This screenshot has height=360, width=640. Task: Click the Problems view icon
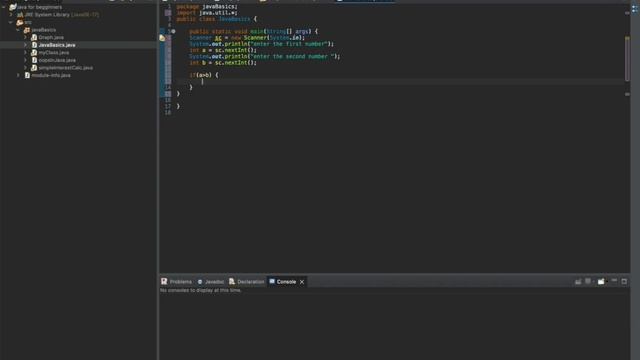point(164,281)
